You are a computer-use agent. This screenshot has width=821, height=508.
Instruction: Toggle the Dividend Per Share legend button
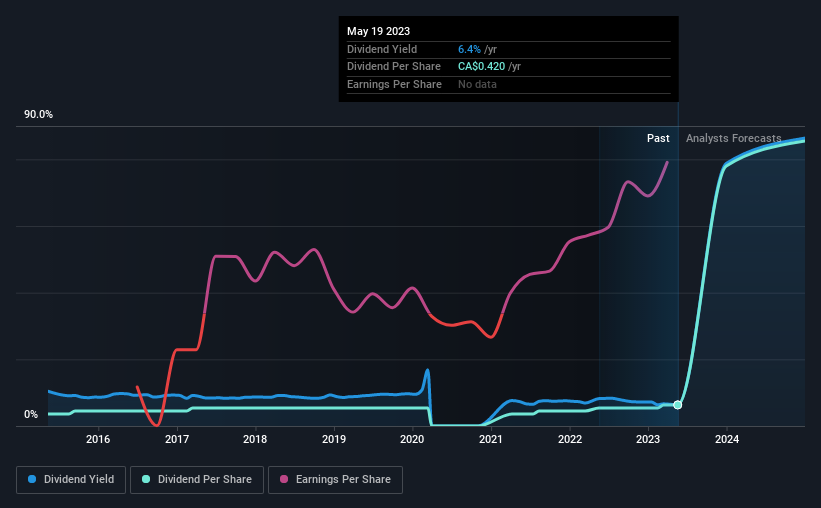point(197,480)
